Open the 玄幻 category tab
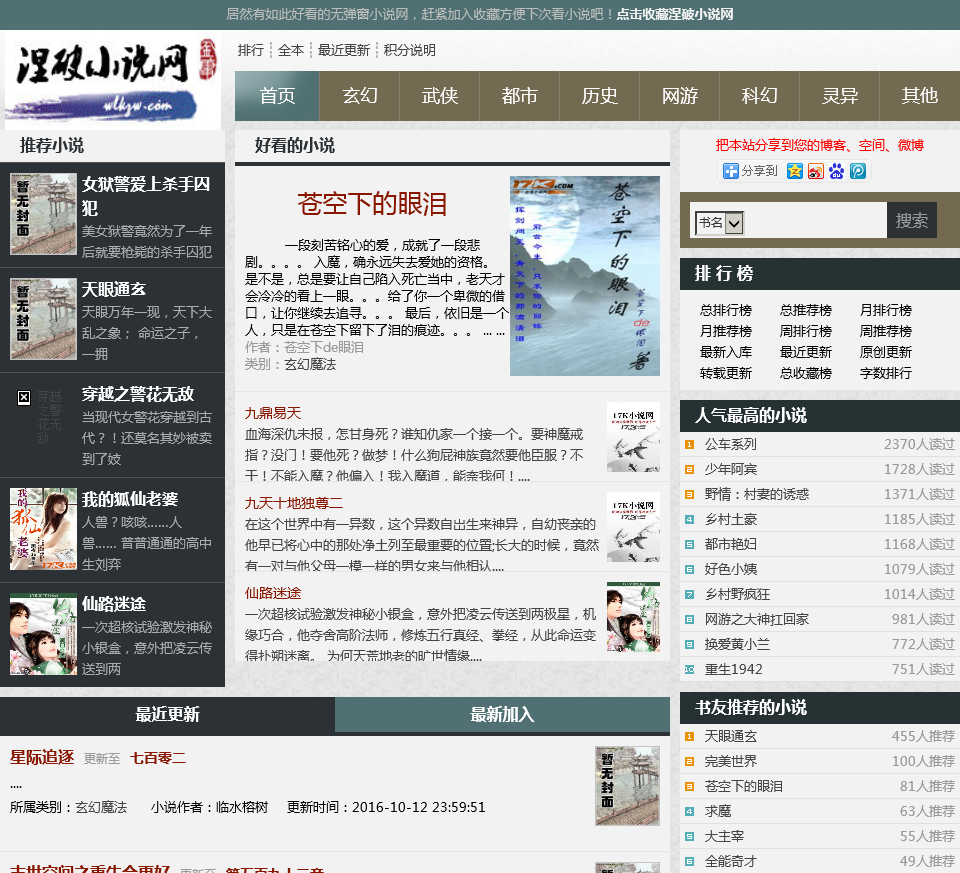 359,96
